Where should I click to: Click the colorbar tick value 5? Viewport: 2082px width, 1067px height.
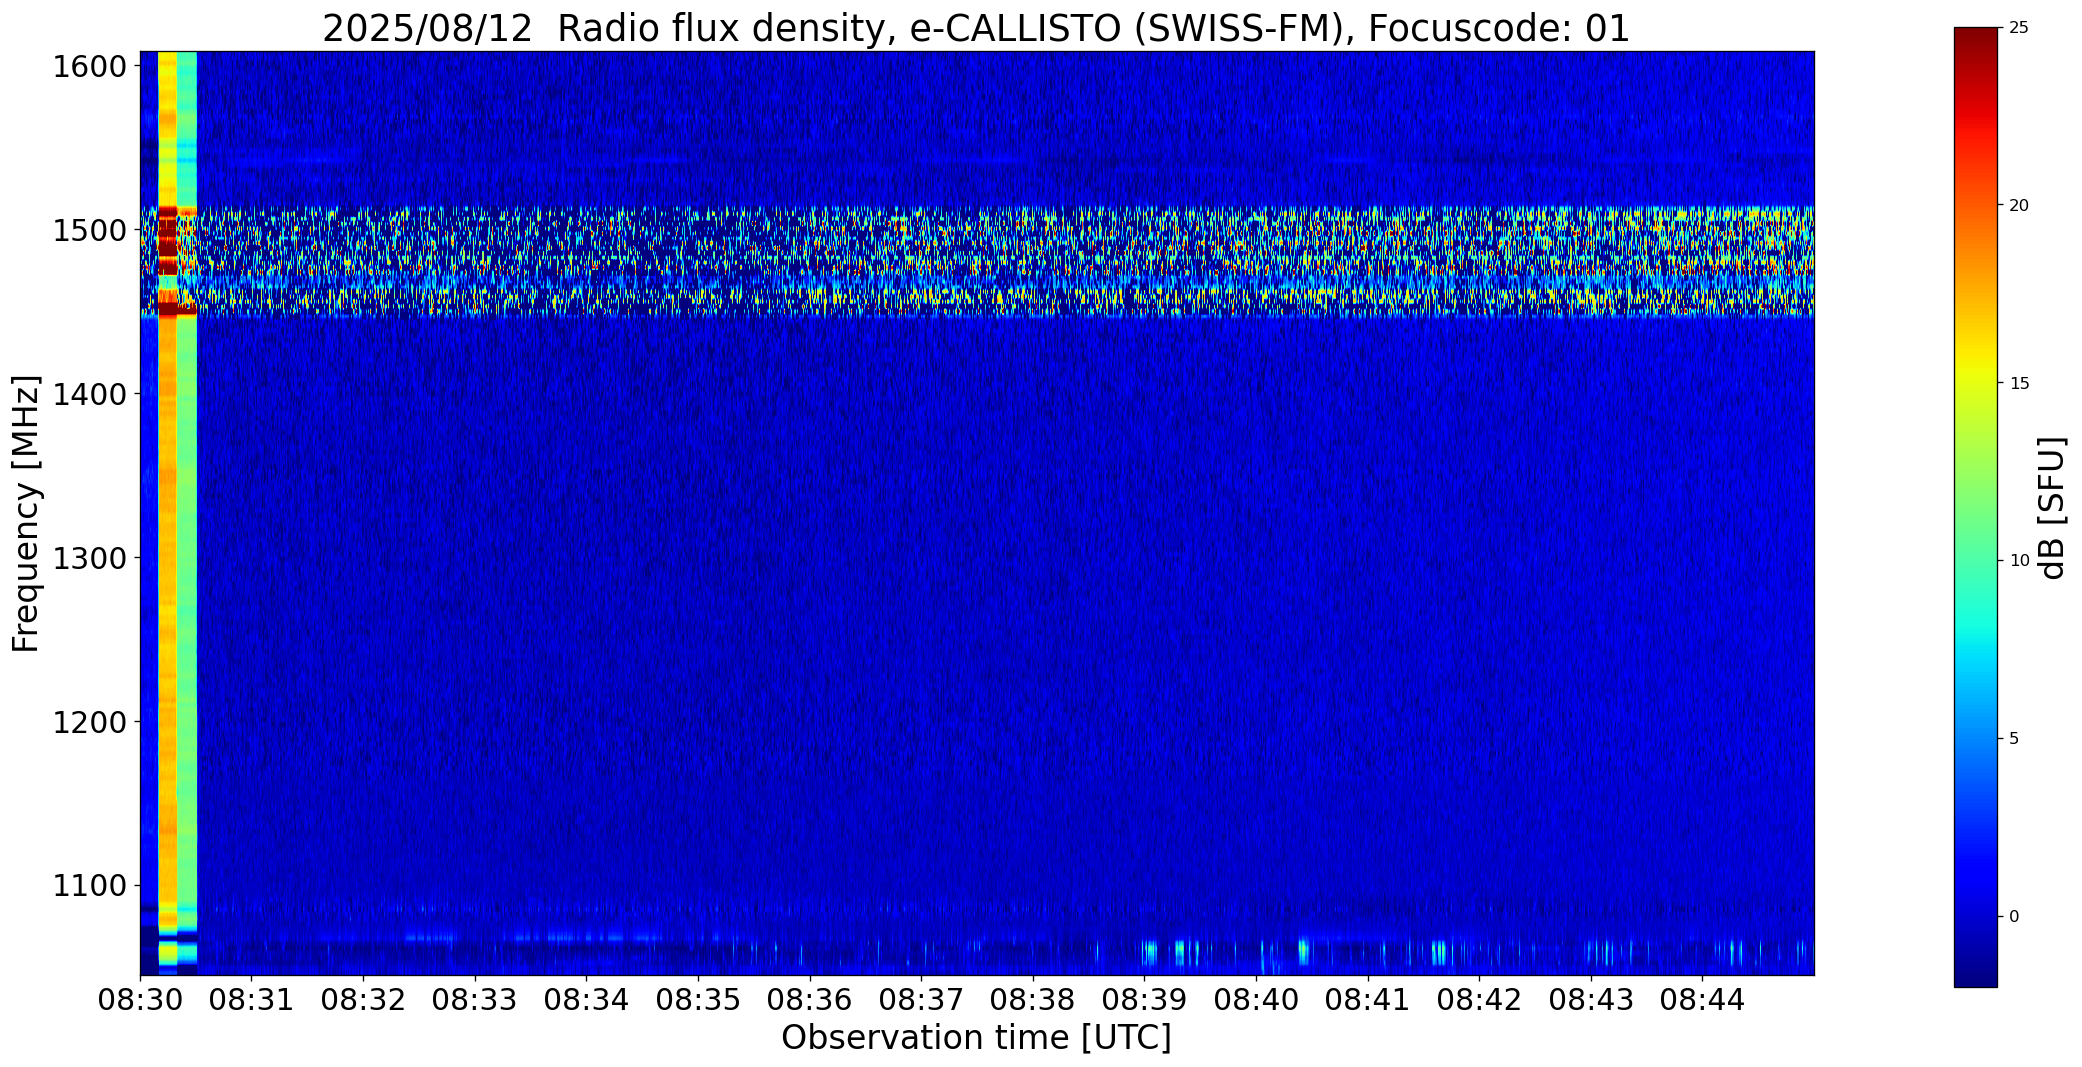(x=2014, y=738)
